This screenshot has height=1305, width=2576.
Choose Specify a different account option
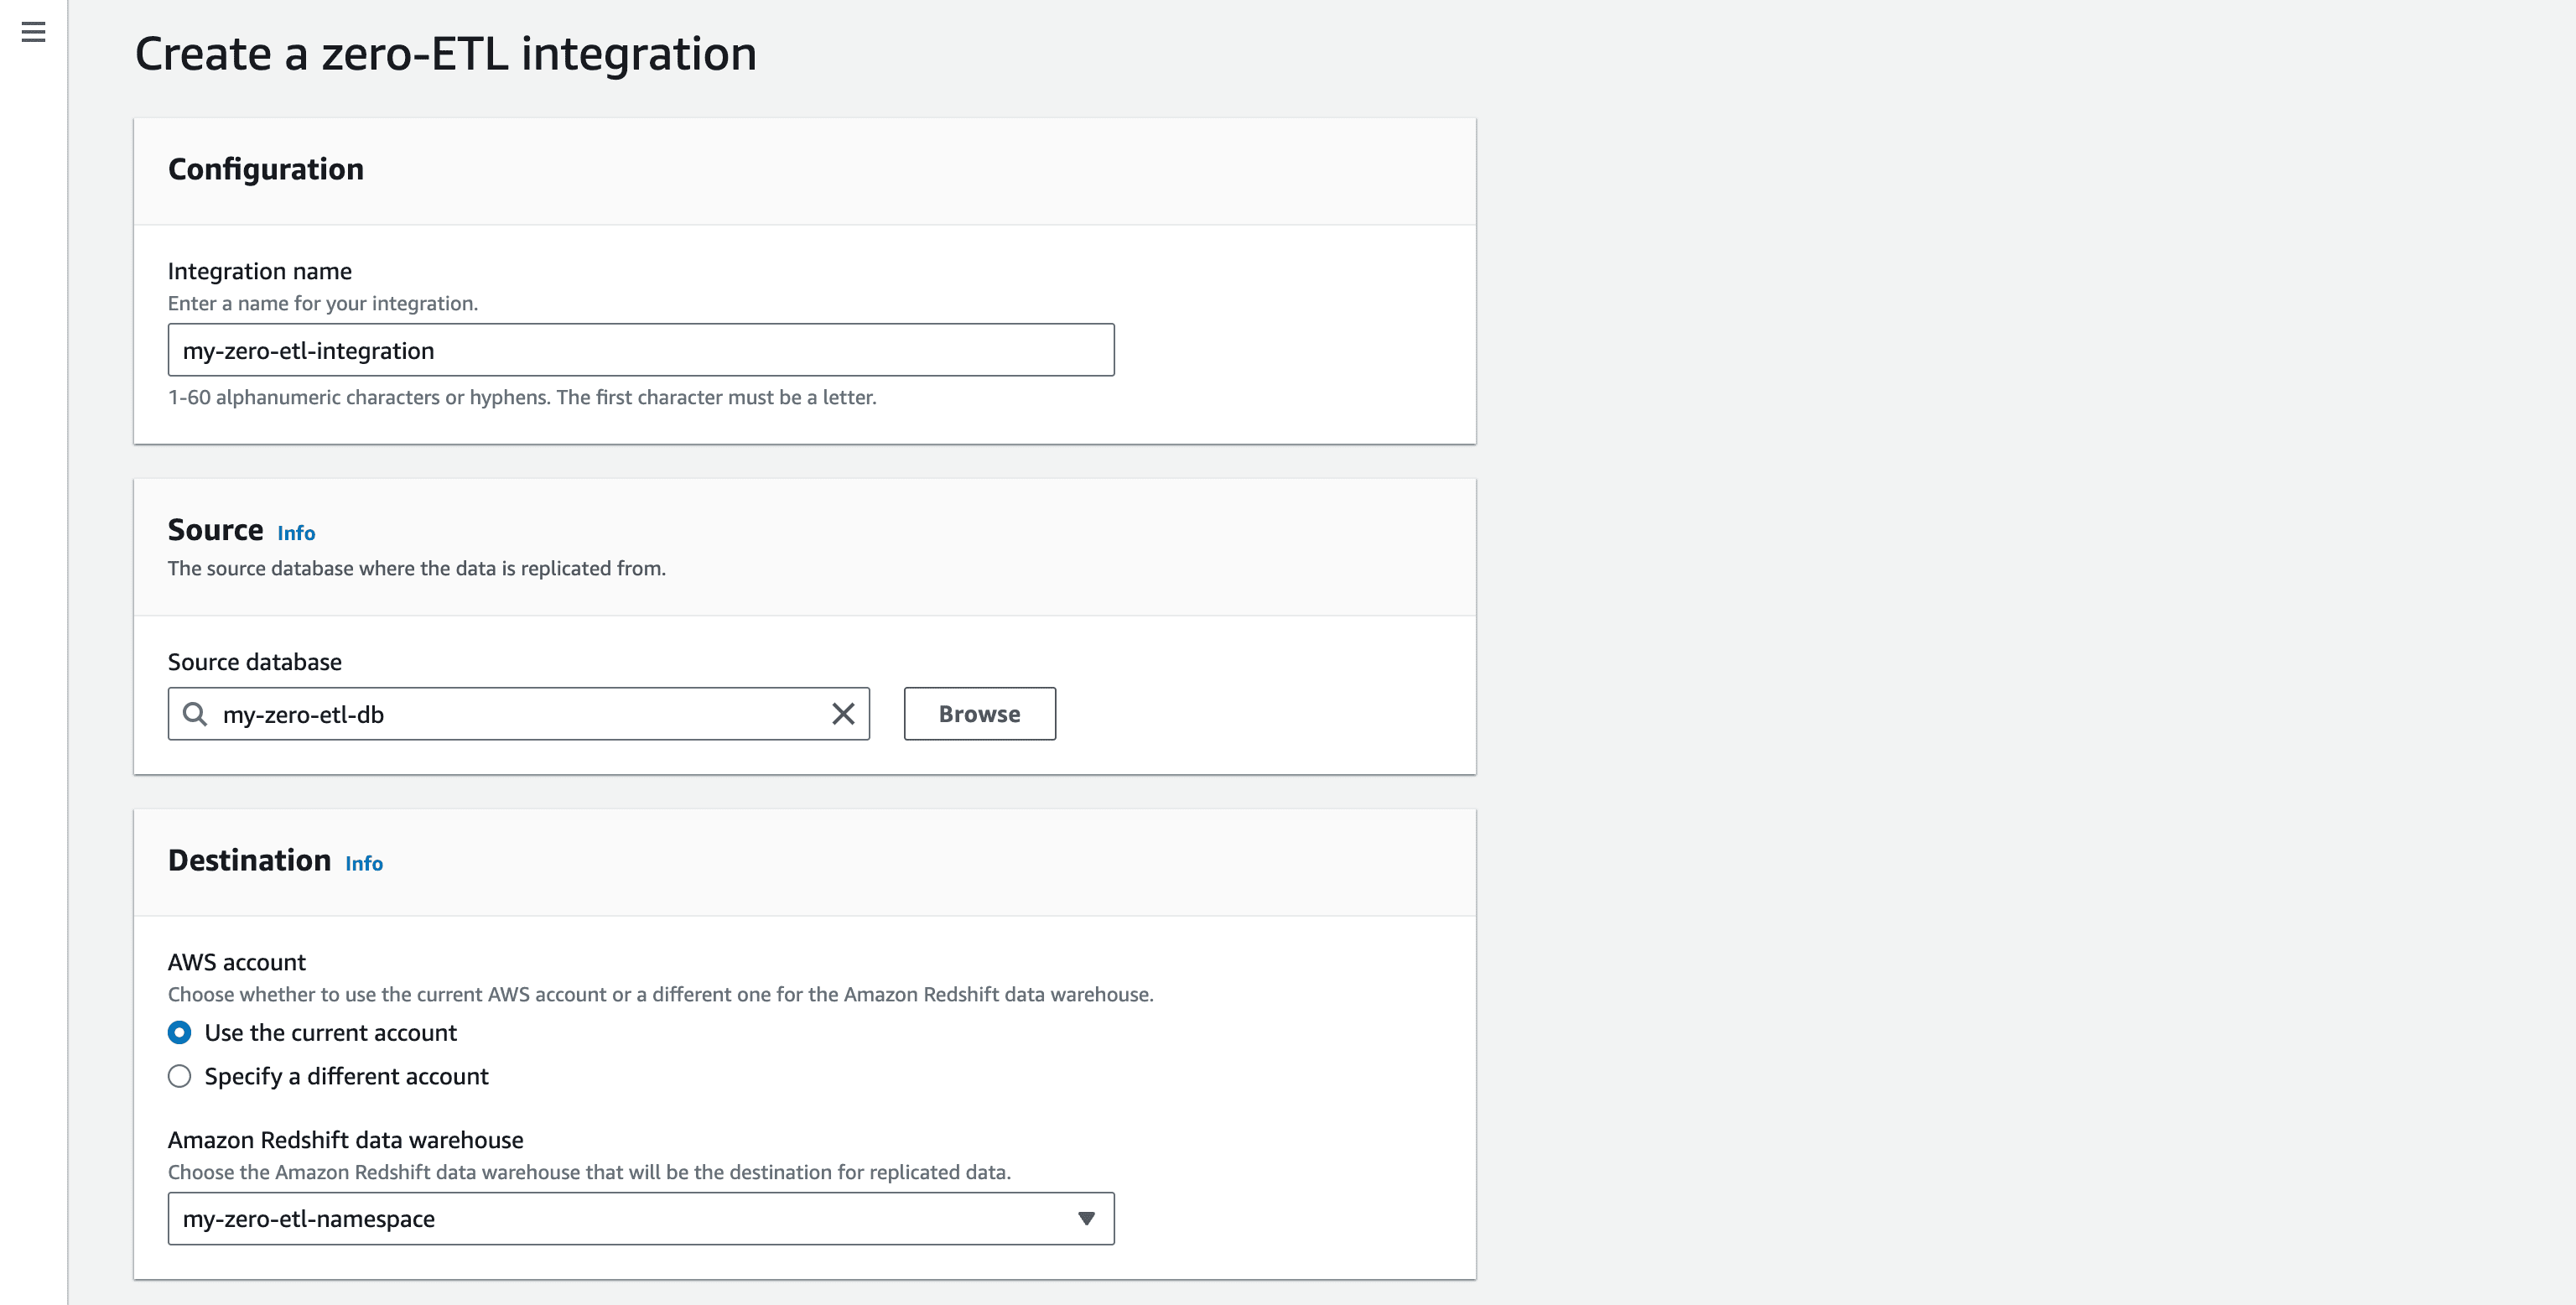180,1076
